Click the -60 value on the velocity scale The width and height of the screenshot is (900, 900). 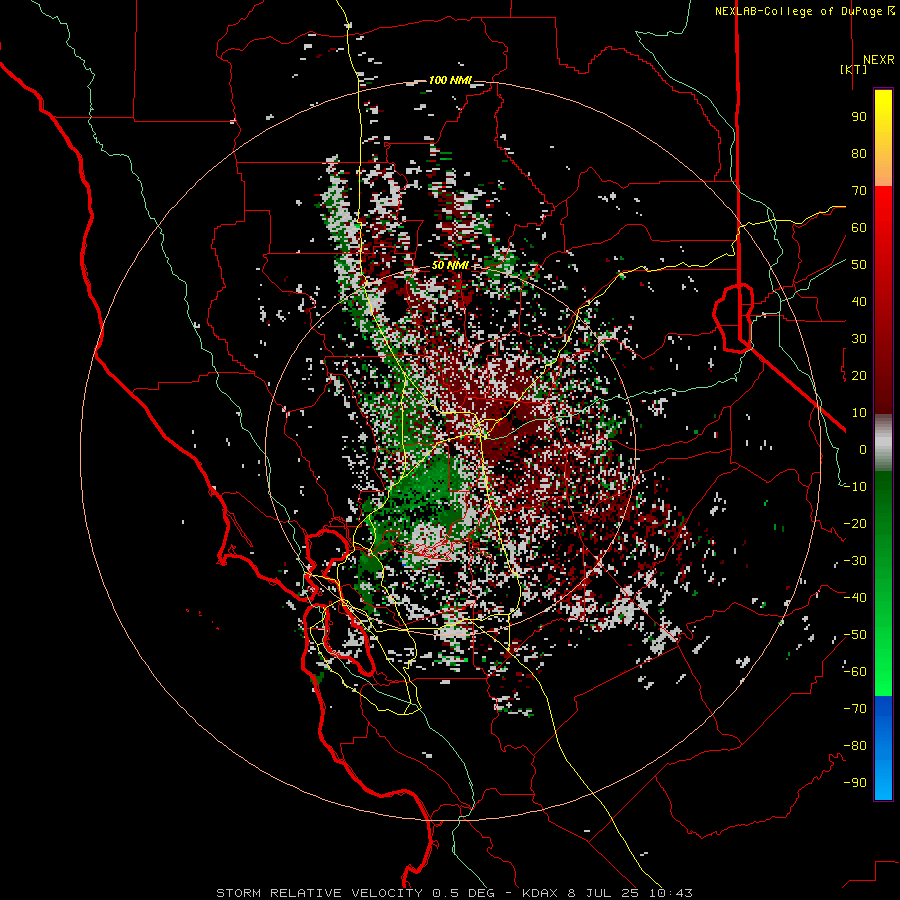point(855,672)
